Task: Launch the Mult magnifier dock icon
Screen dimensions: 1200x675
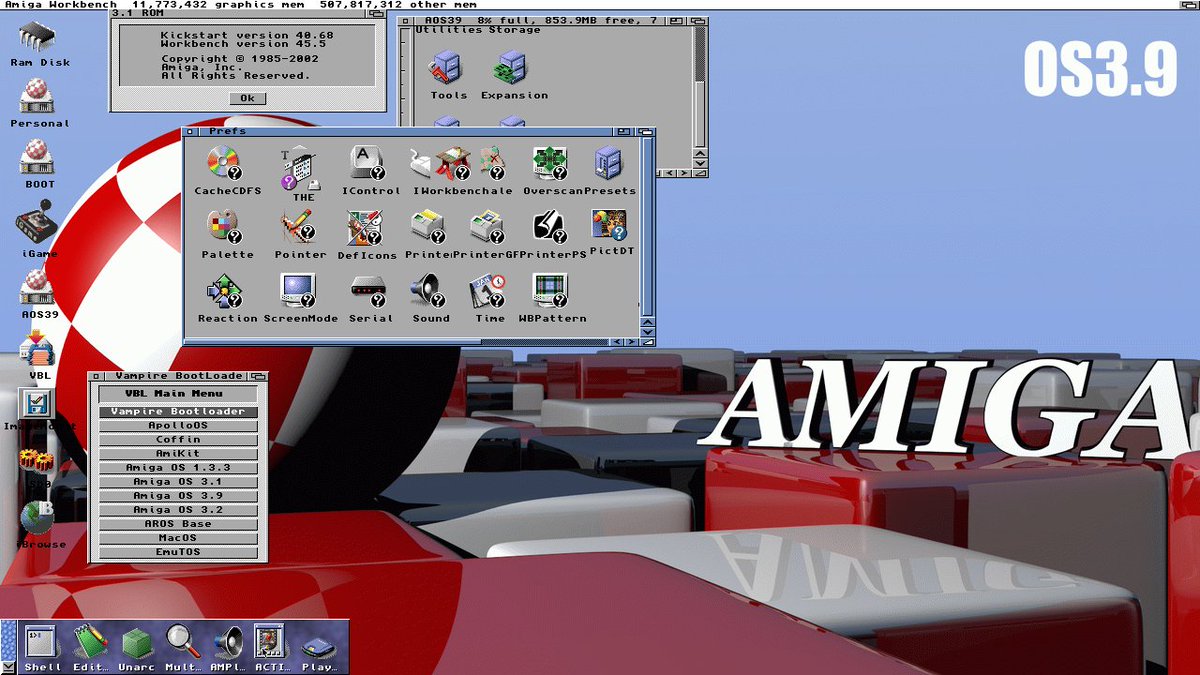Action: point(183,641)
